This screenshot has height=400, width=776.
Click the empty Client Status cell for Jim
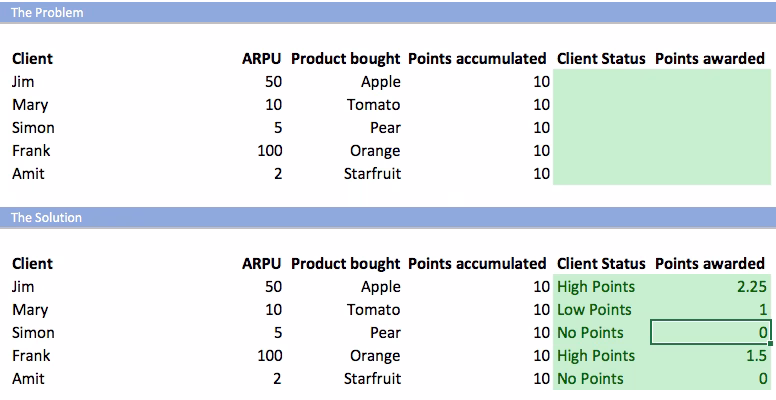point(601,82)
